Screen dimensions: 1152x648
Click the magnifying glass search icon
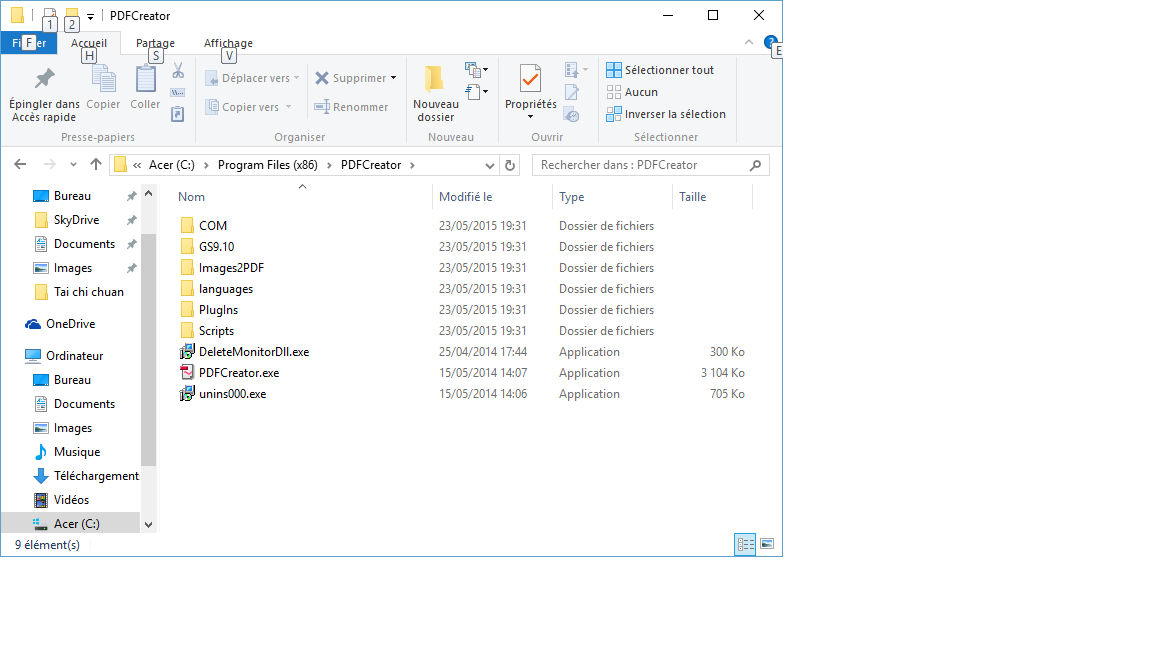pyautogui.click(x=755, y=165)
